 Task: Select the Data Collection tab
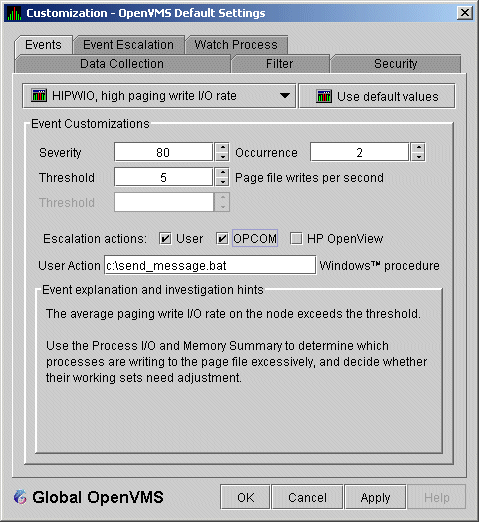click(x=122, y=64)
